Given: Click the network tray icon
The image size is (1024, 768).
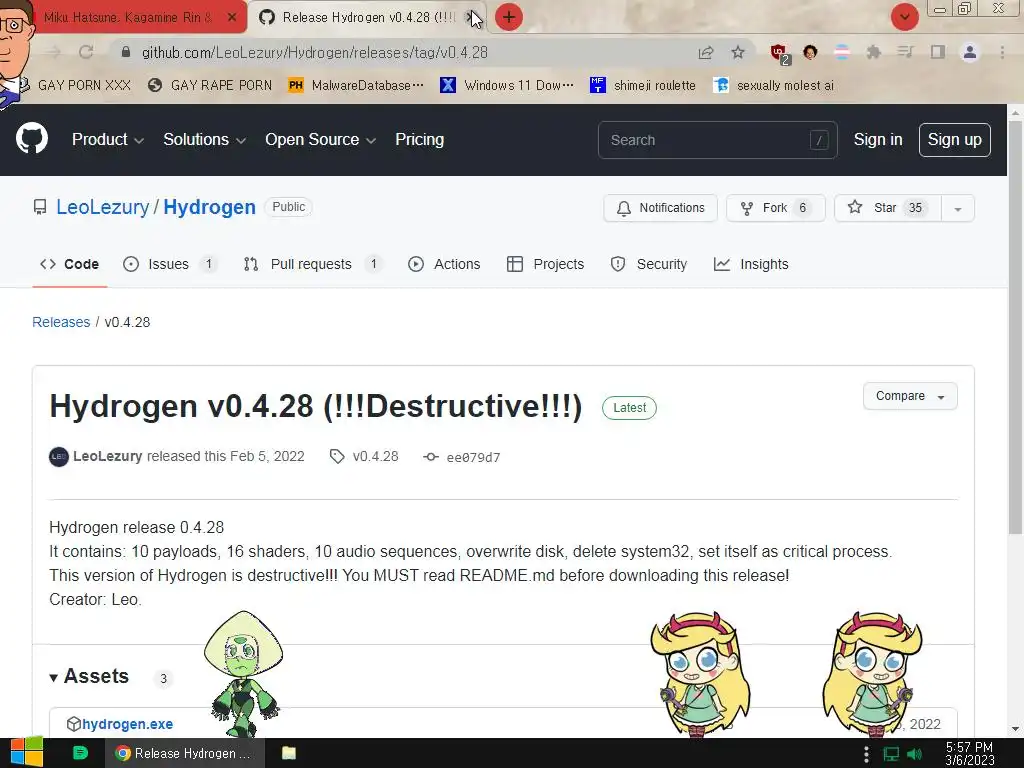Looking at the screenshot, I should [x=891, y=754].
